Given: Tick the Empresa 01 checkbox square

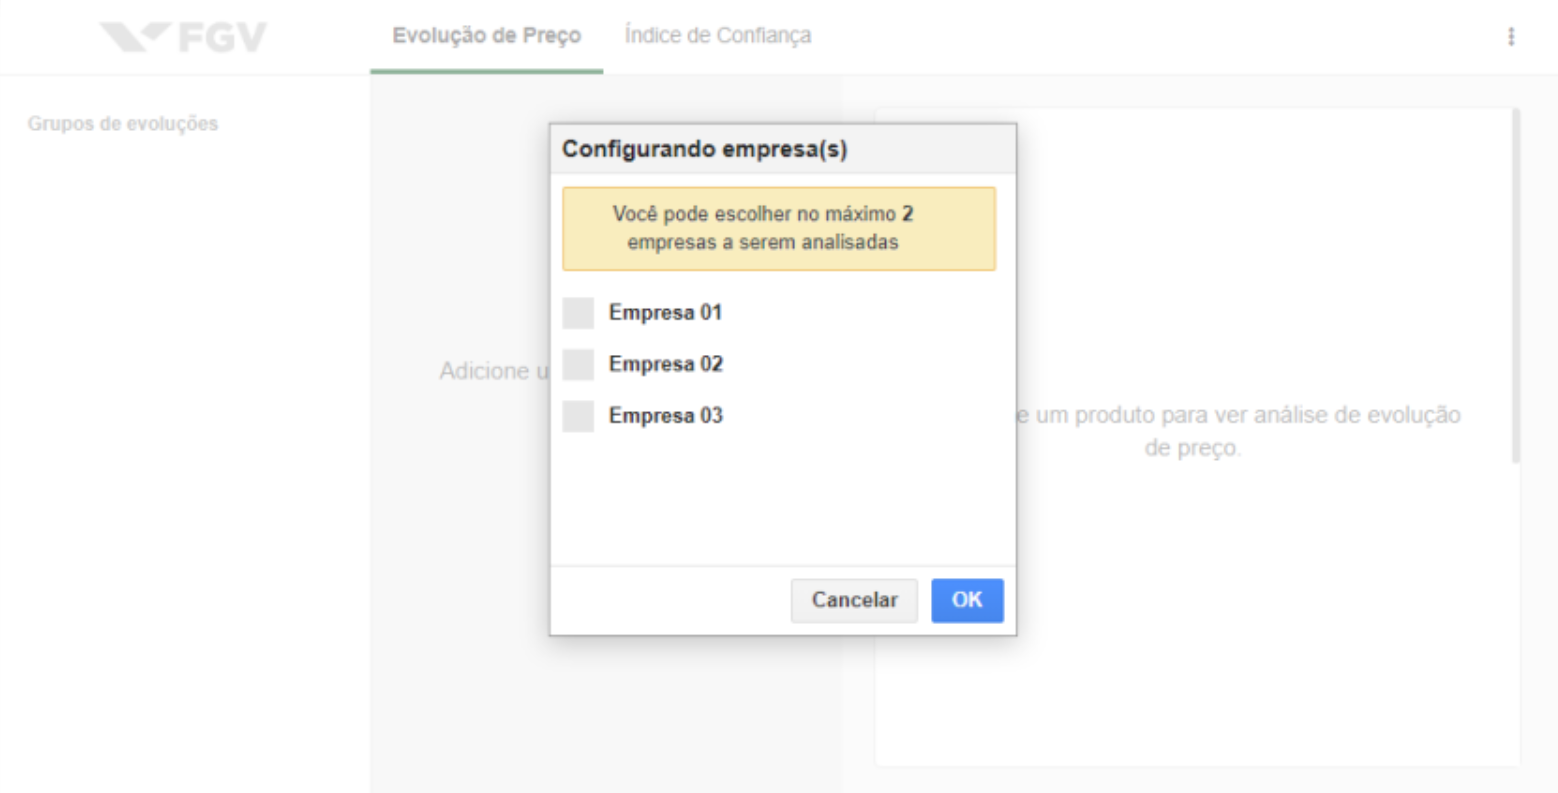Looking at the screenshot, I should point(578,313).
